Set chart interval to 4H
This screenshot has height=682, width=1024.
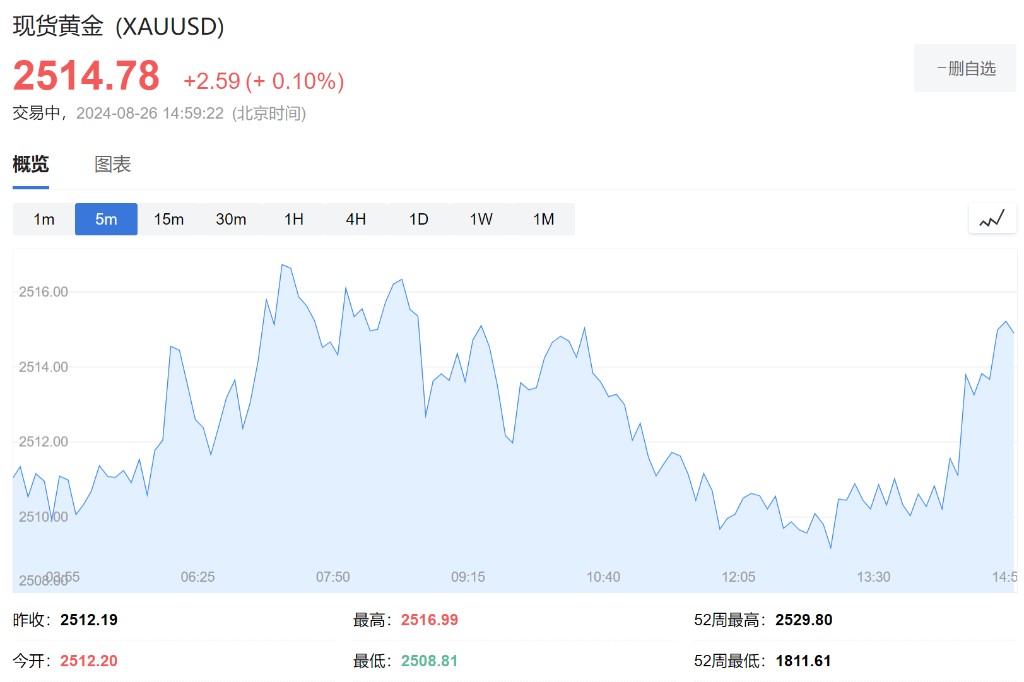[x=356, y=219]
